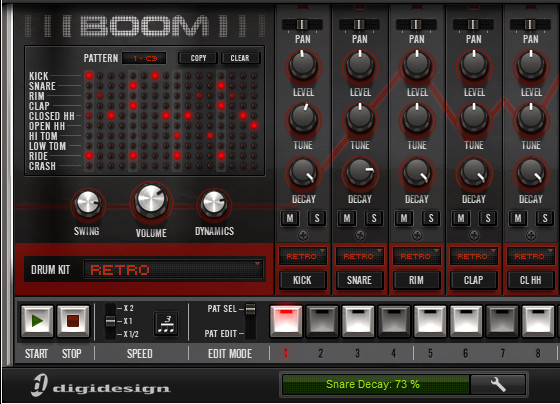The height and width of the screenshot is (404, 560).
Task: Click the Rim channel Decay knob
Action: point(417,173)
